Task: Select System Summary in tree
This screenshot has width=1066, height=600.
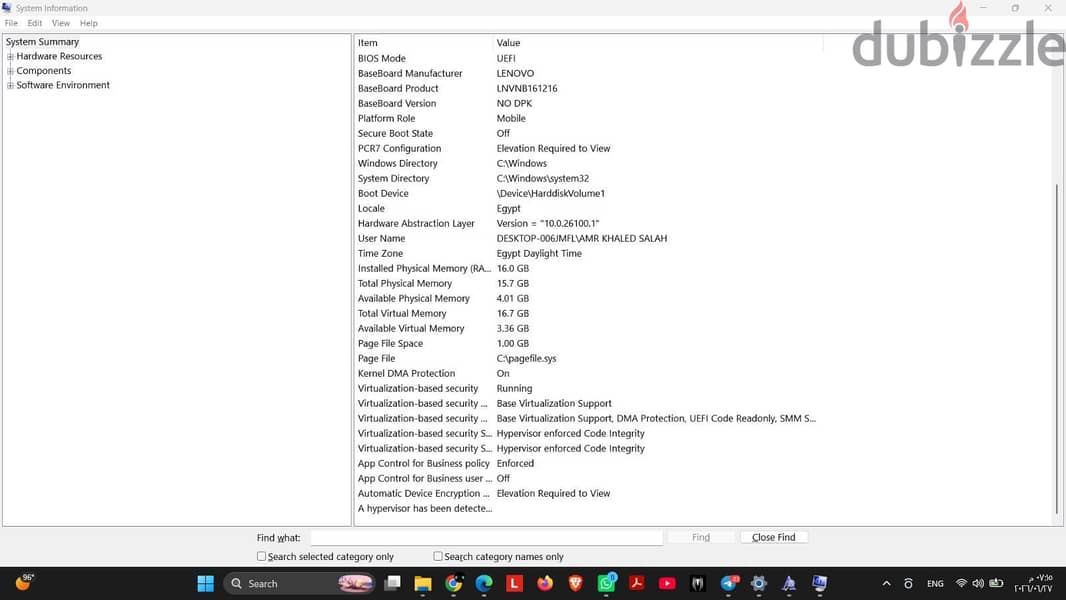Action: [x=42, y=41]
